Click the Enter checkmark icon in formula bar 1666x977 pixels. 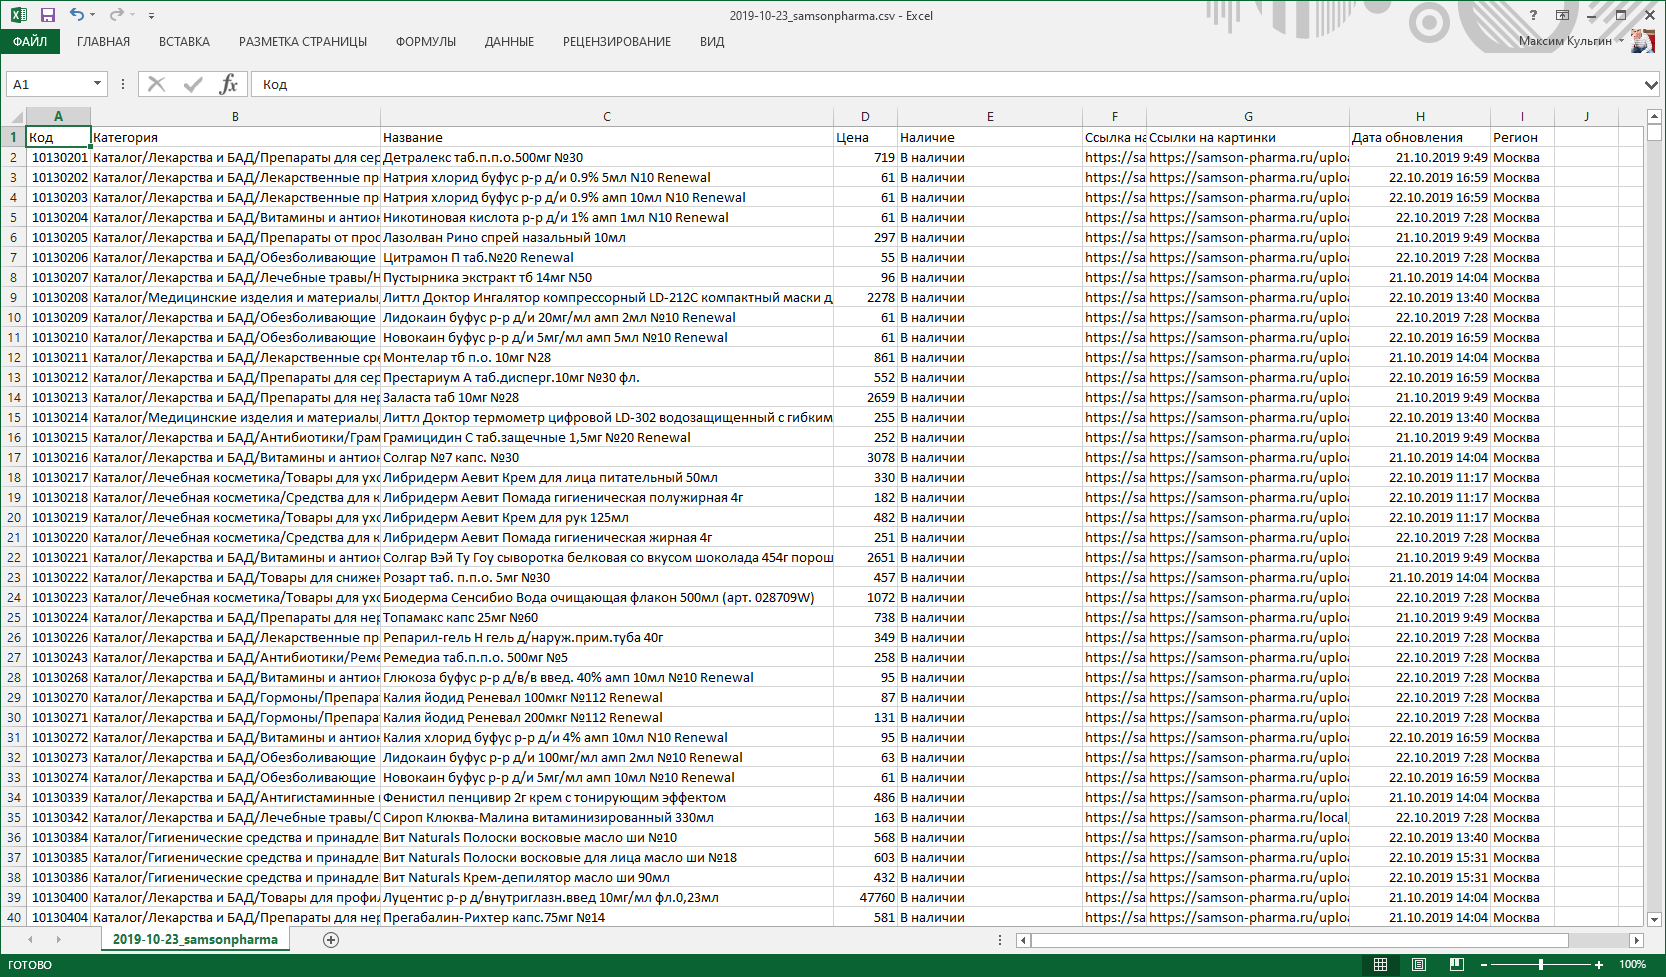(x=193, y=84)
